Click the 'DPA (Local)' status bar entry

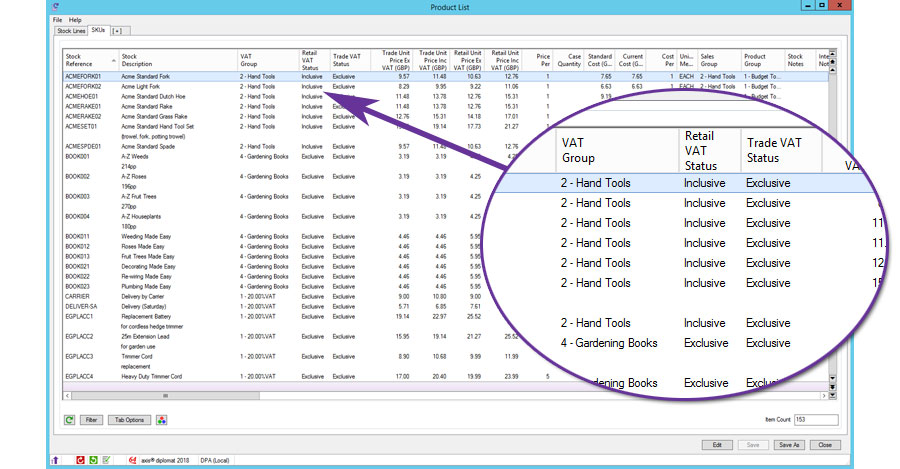click(x=215, y=460)
